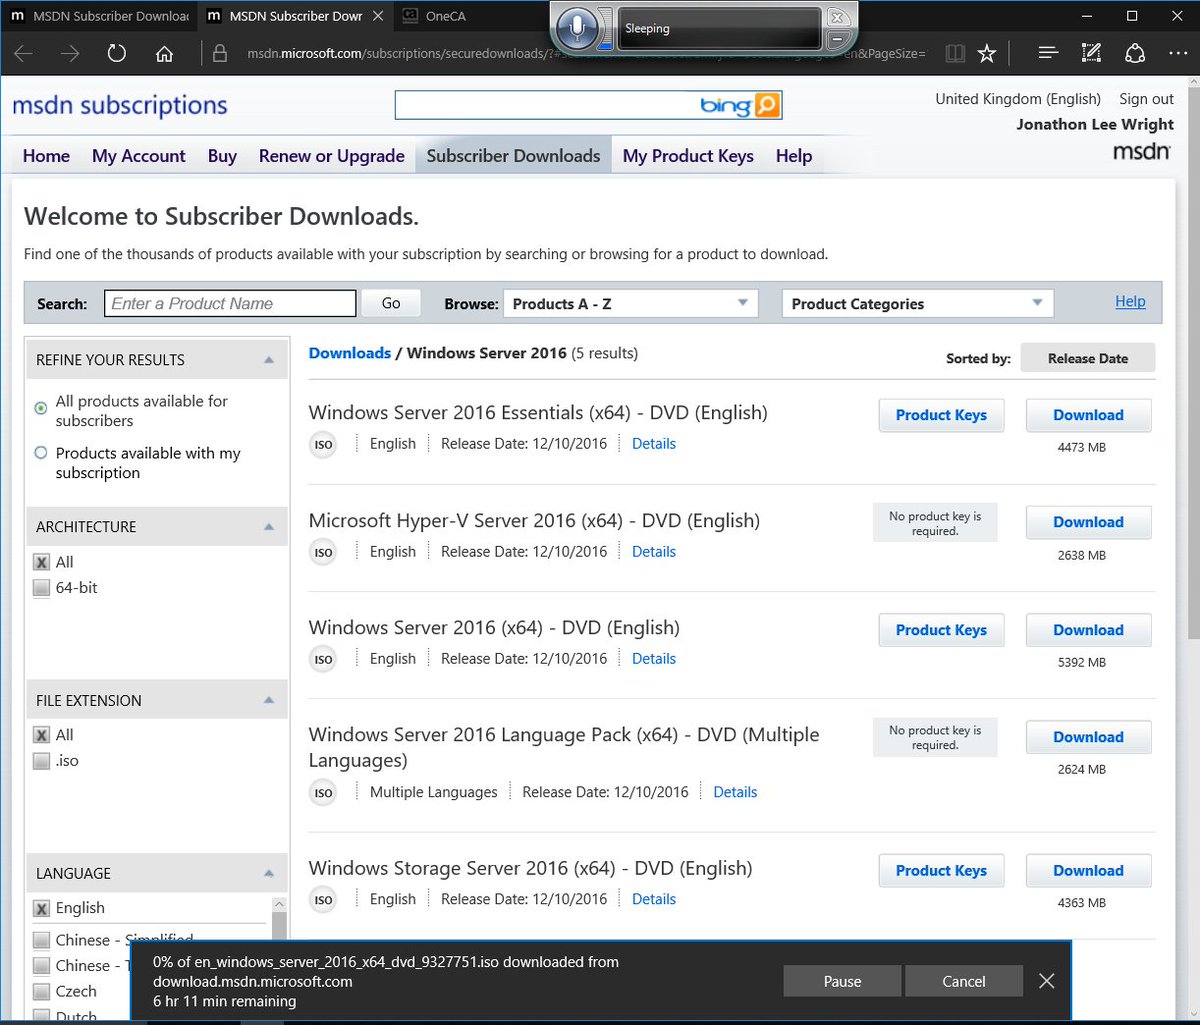This screenshot has height=1025, width=1200.
Task: Open the browser home page icon
Action: click(x=165, y=54)
